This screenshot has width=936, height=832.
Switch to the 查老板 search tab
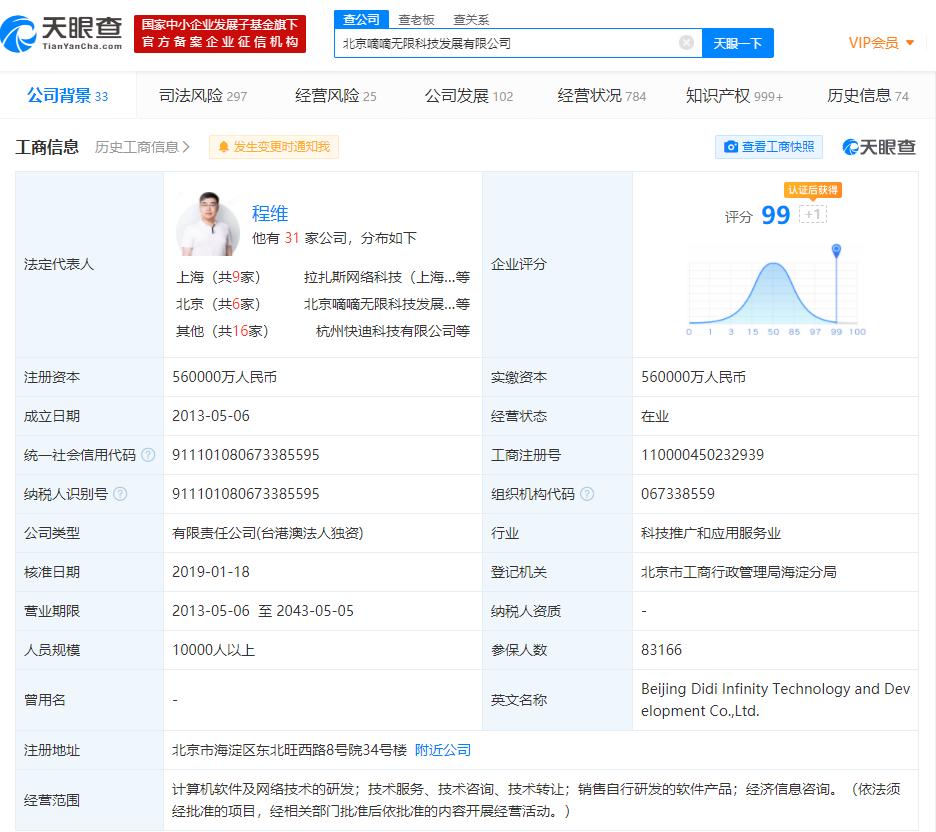416,19
